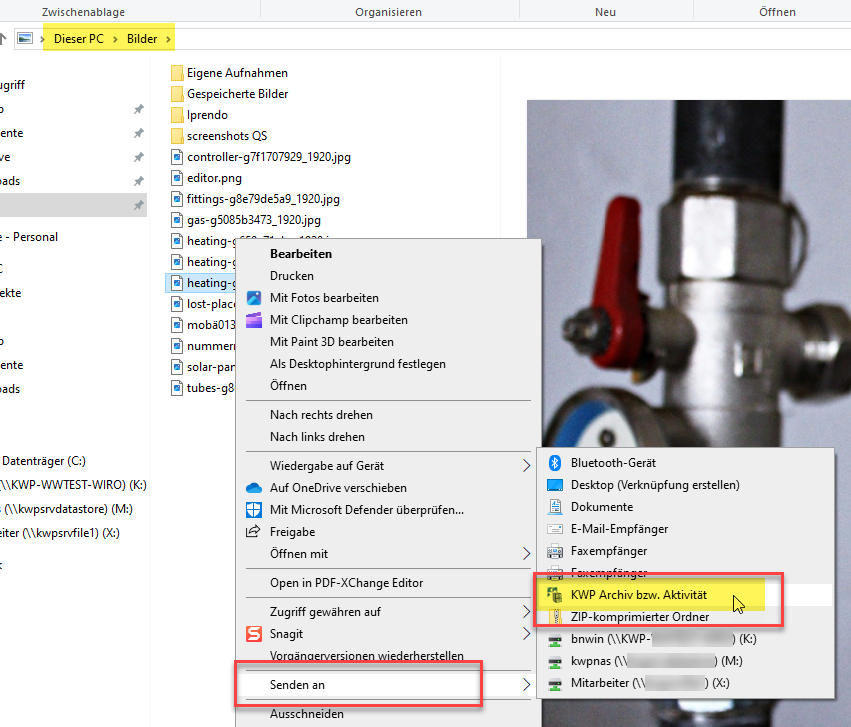Image resolution: width=851 pixels, height=727 pixels.
Task: Expand the Öffnen mit submenu arrow
Action: 526,553
